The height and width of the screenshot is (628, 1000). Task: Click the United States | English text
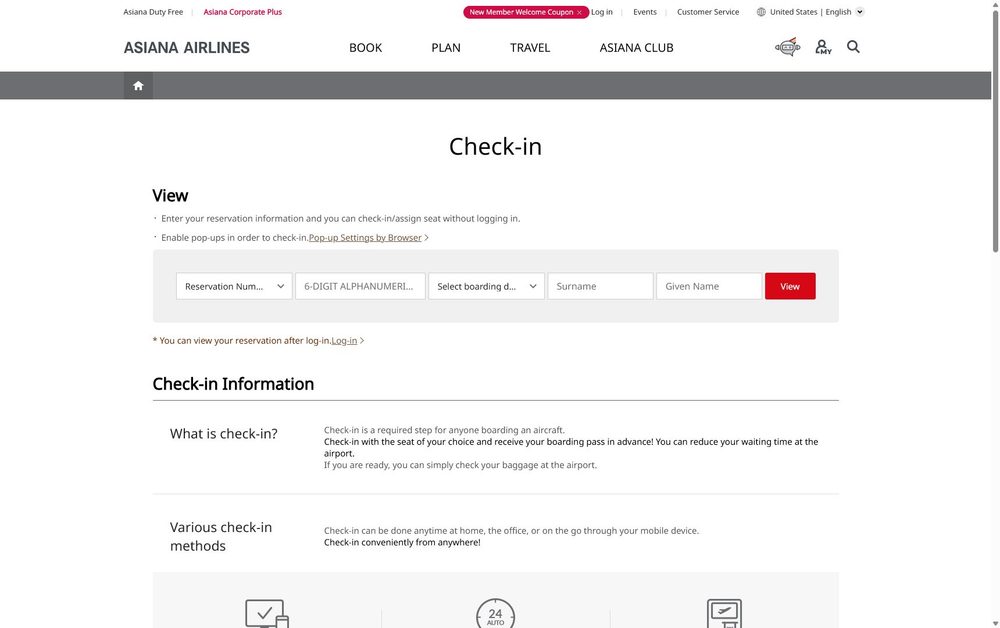811,12
